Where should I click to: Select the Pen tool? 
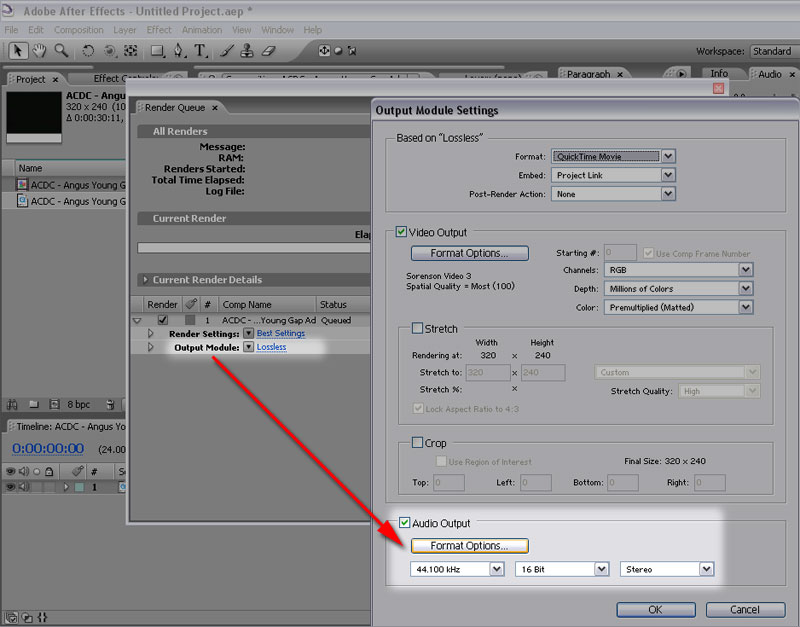click(179, 51)
